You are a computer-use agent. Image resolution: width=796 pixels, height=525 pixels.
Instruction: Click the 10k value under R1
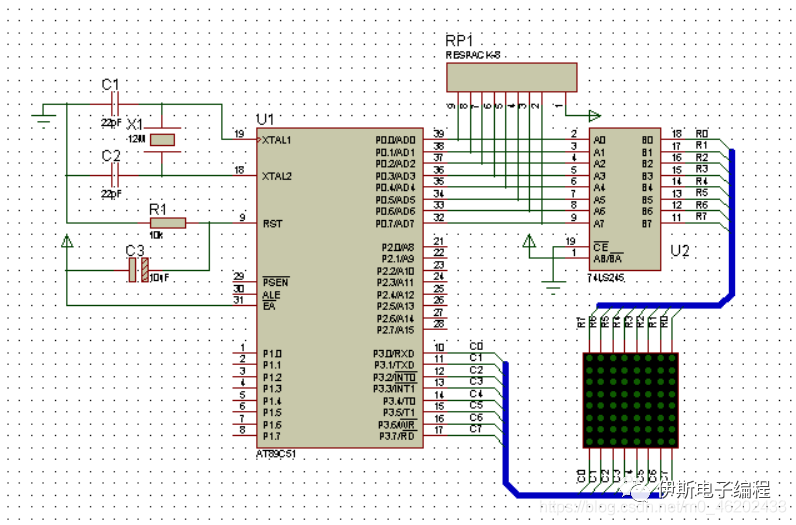(156, 235)
